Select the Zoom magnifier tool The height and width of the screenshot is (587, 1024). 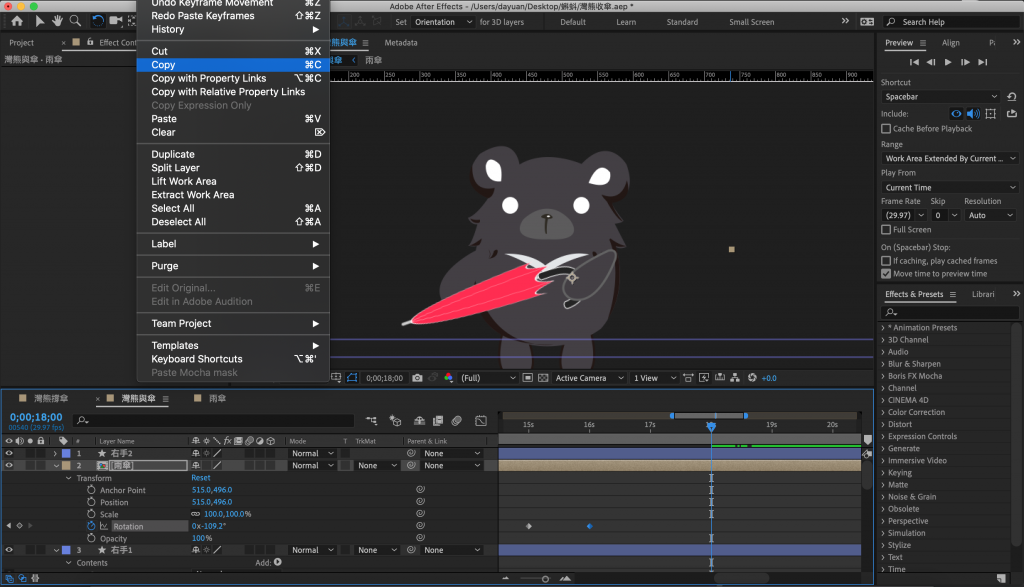click(76, 21)
